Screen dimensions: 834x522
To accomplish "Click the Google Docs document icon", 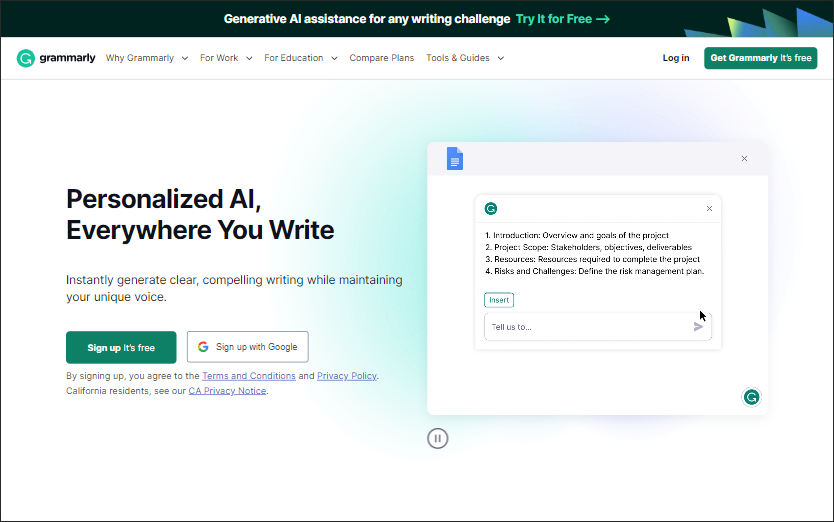I will (x=455, y=159).
